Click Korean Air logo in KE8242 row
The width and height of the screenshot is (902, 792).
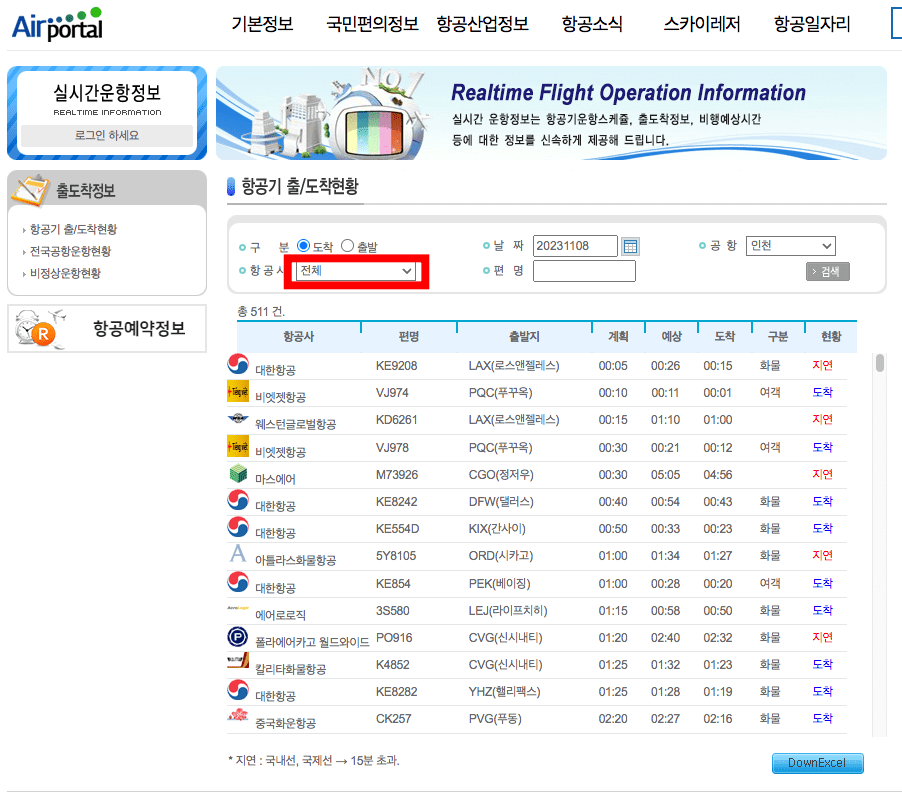[238, 500]
